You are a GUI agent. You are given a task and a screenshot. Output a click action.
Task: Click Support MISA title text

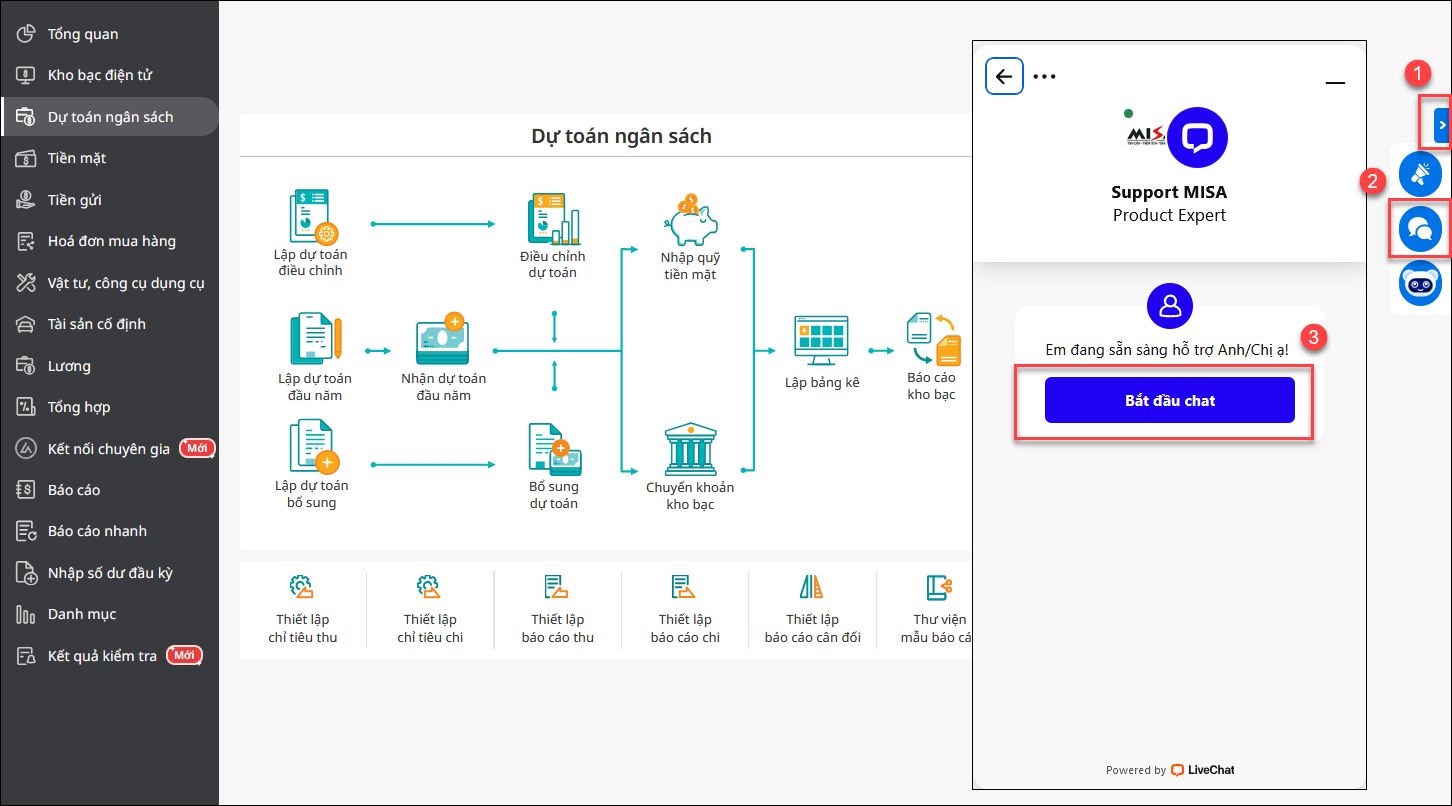click(x=1169, y=192)
